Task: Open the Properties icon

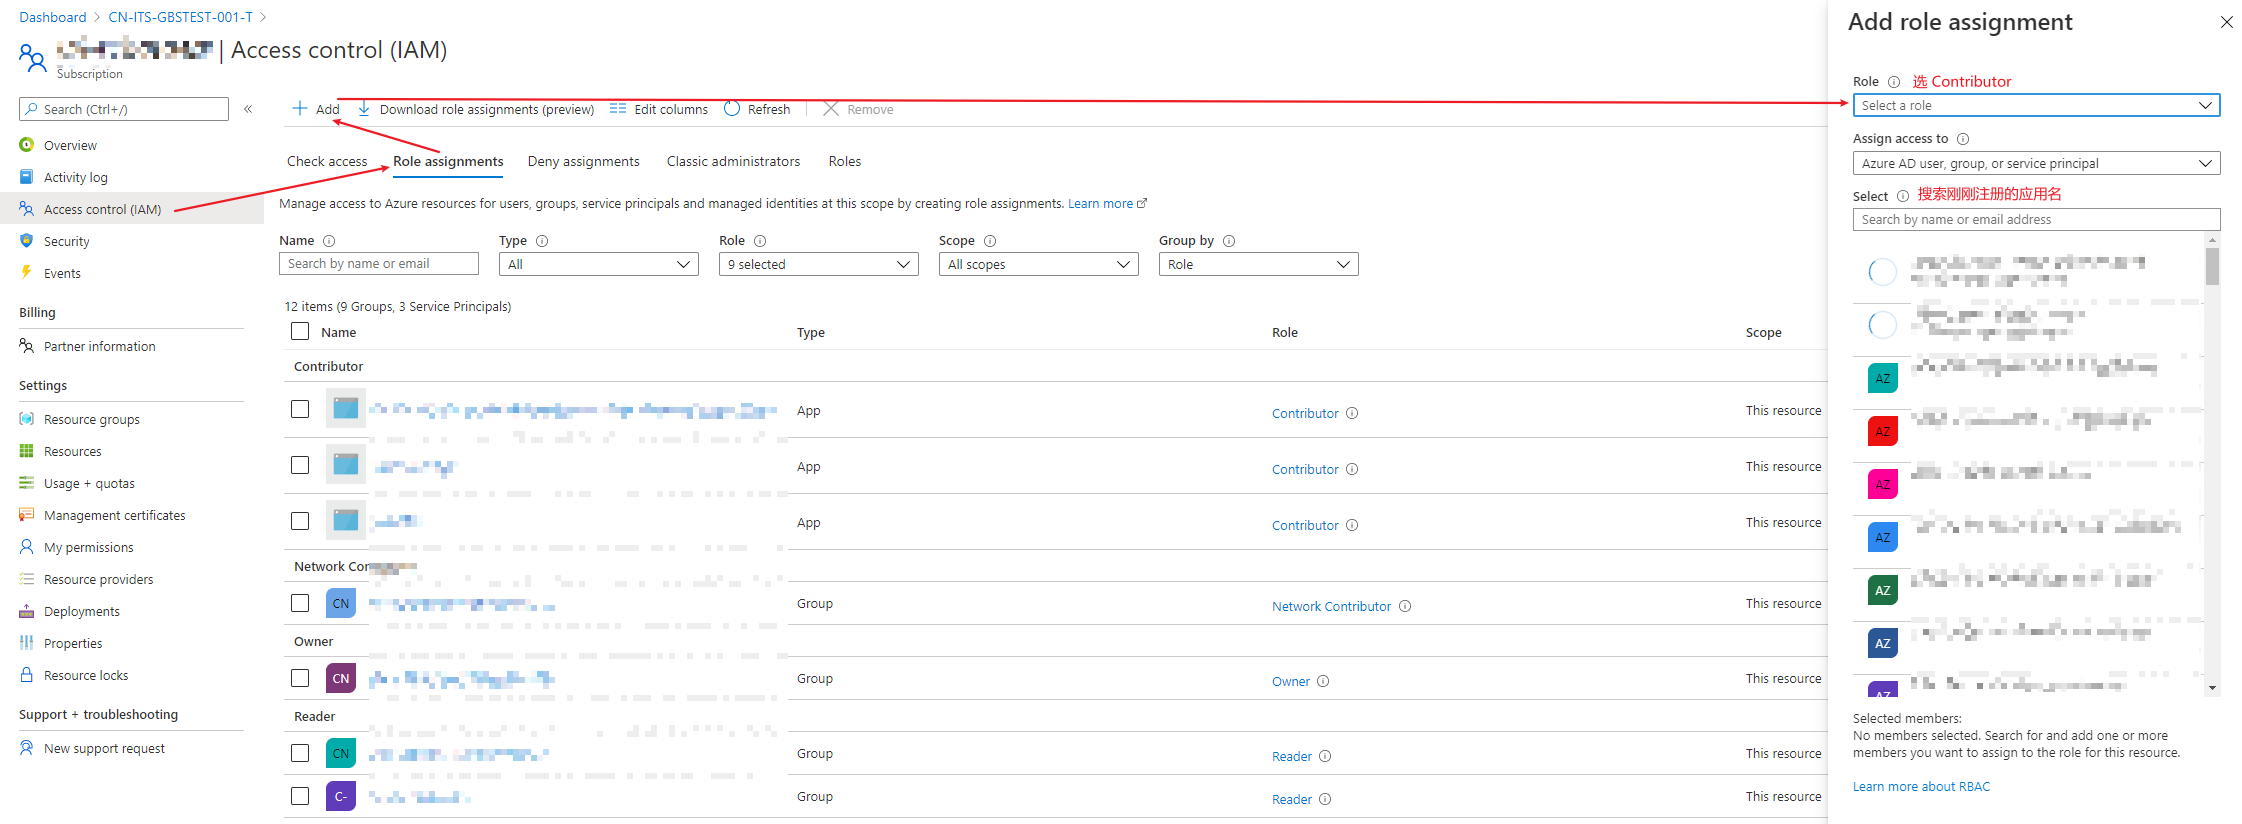Action: [x=27, y=643]
